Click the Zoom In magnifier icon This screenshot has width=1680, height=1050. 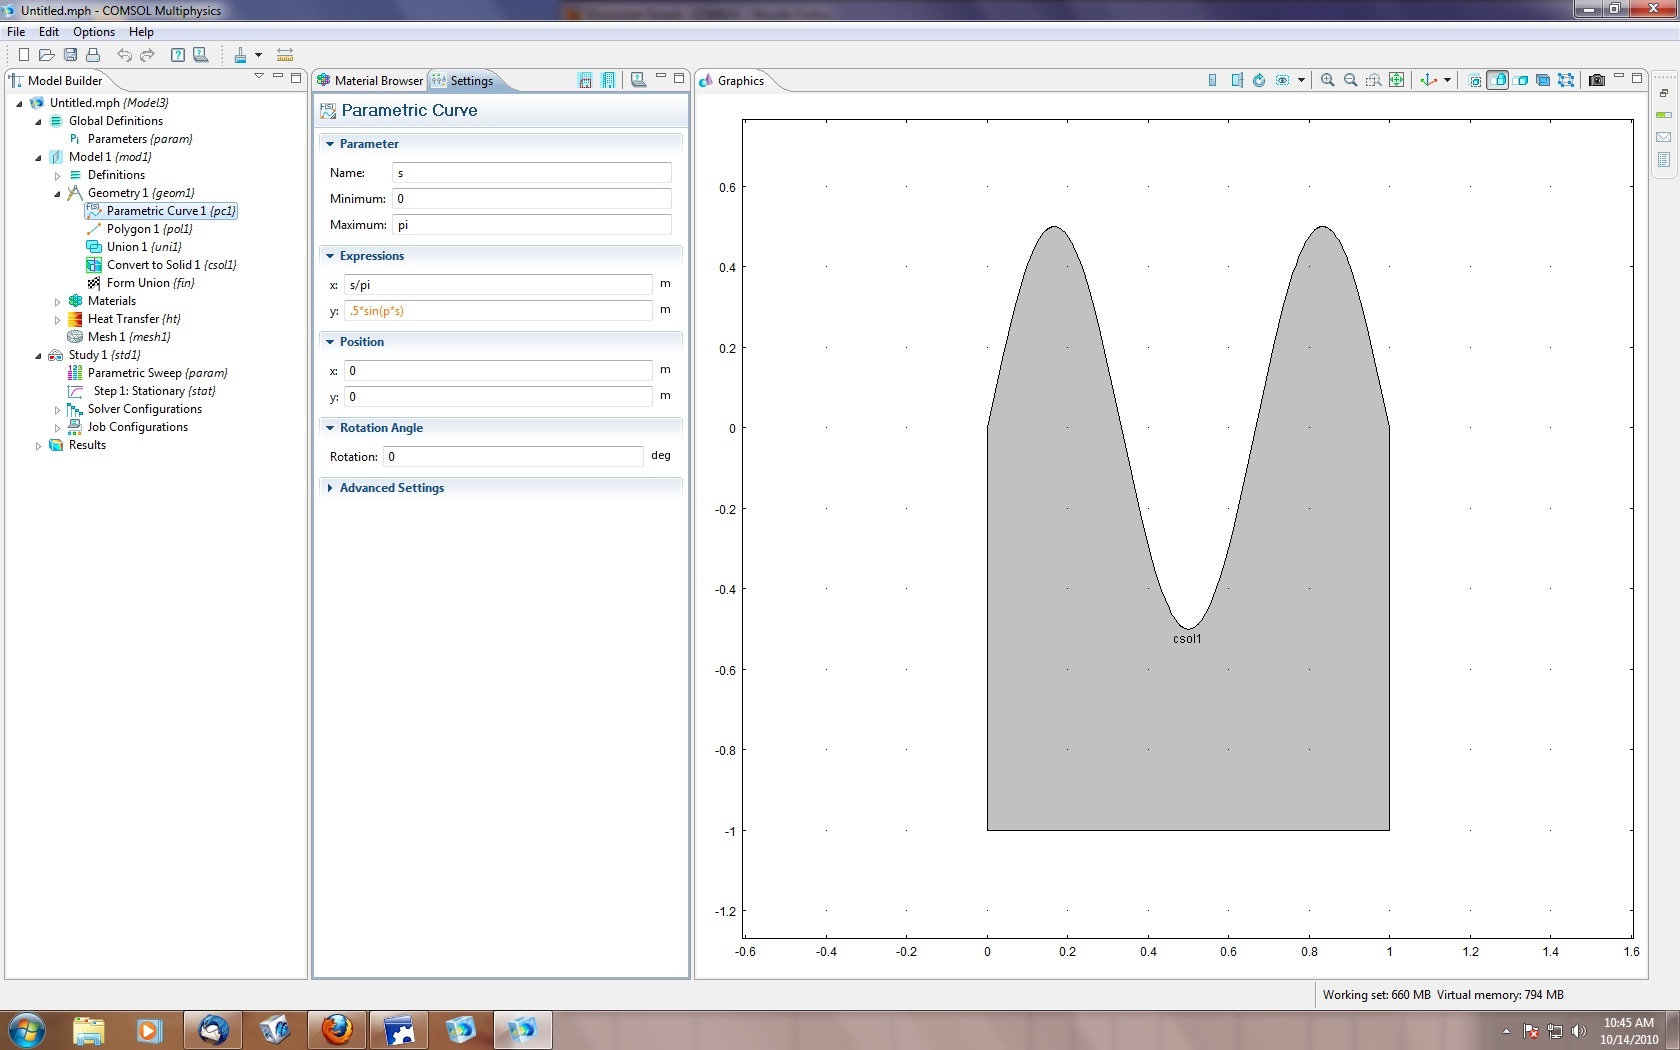tap(1327, 80)
